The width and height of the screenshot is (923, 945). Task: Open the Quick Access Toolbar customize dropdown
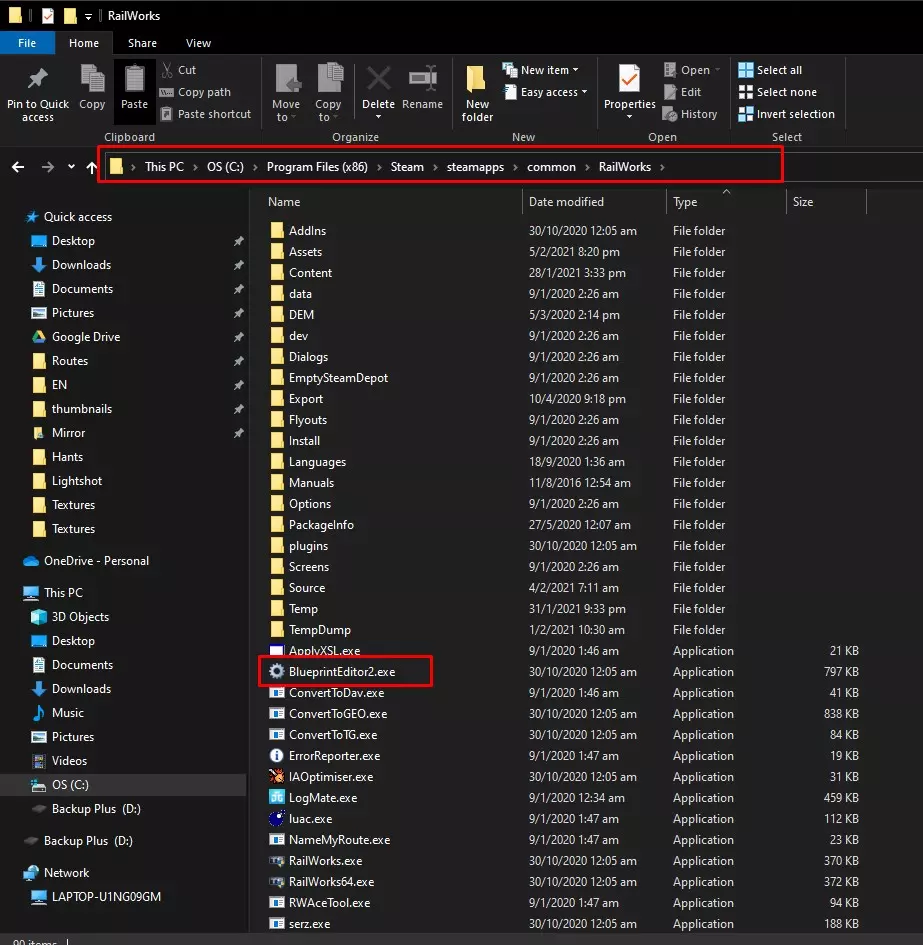[88, 17]
